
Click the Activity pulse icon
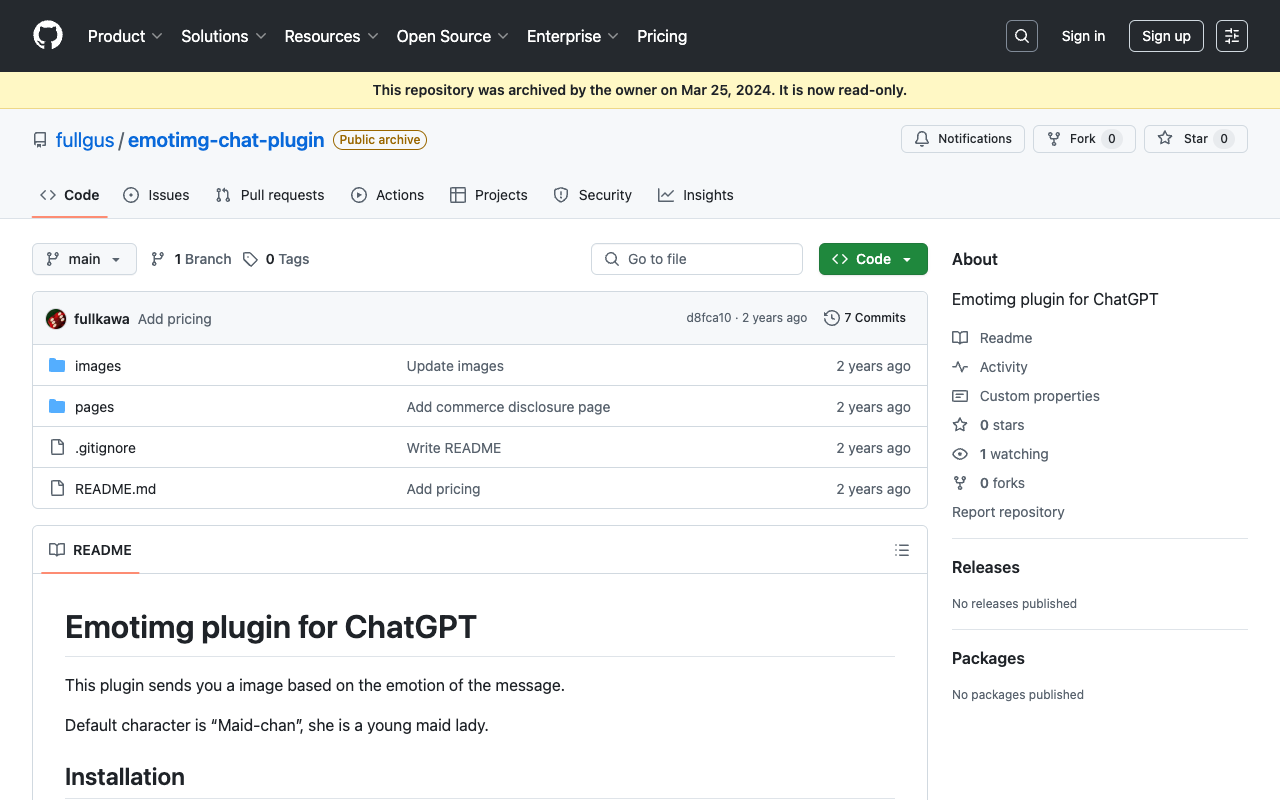click(x=960, y=367)
